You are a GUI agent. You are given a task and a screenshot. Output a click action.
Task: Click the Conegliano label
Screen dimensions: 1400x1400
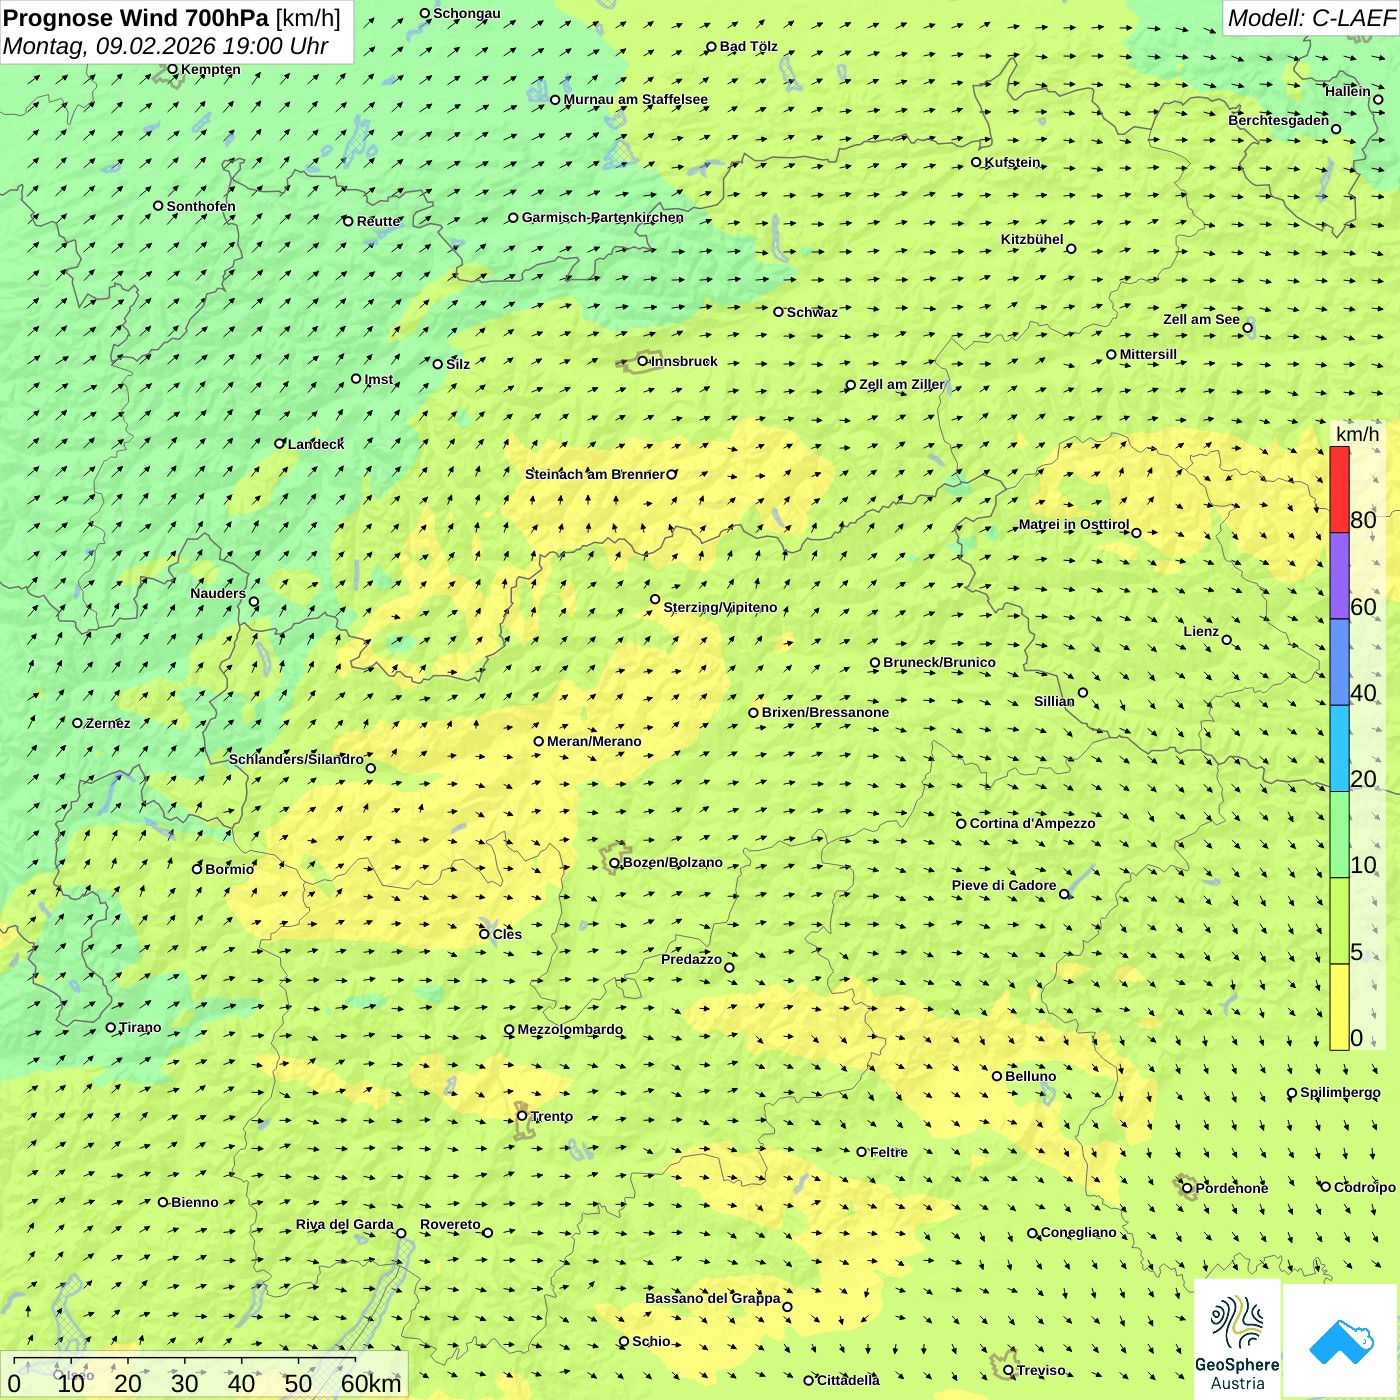(x=1078, y=1232)
